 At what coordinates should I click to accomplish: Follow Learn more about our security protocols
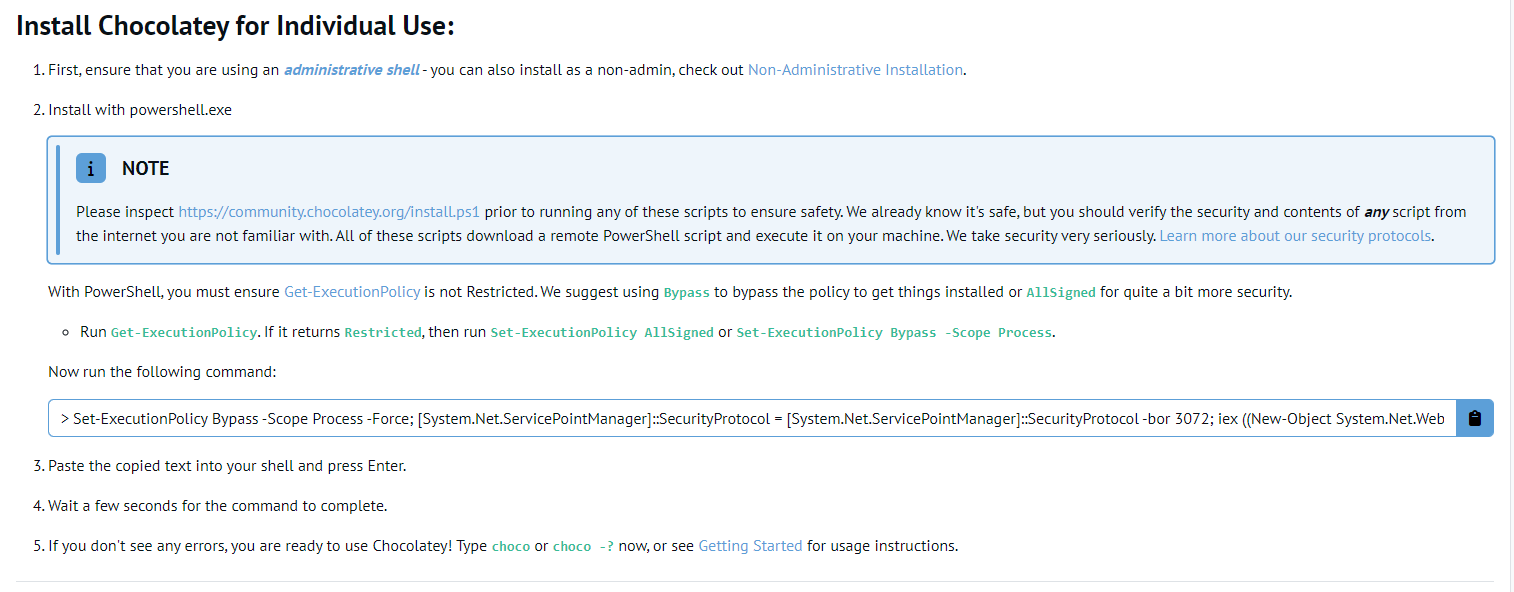pyautogui.click(x=1295, y=236)
